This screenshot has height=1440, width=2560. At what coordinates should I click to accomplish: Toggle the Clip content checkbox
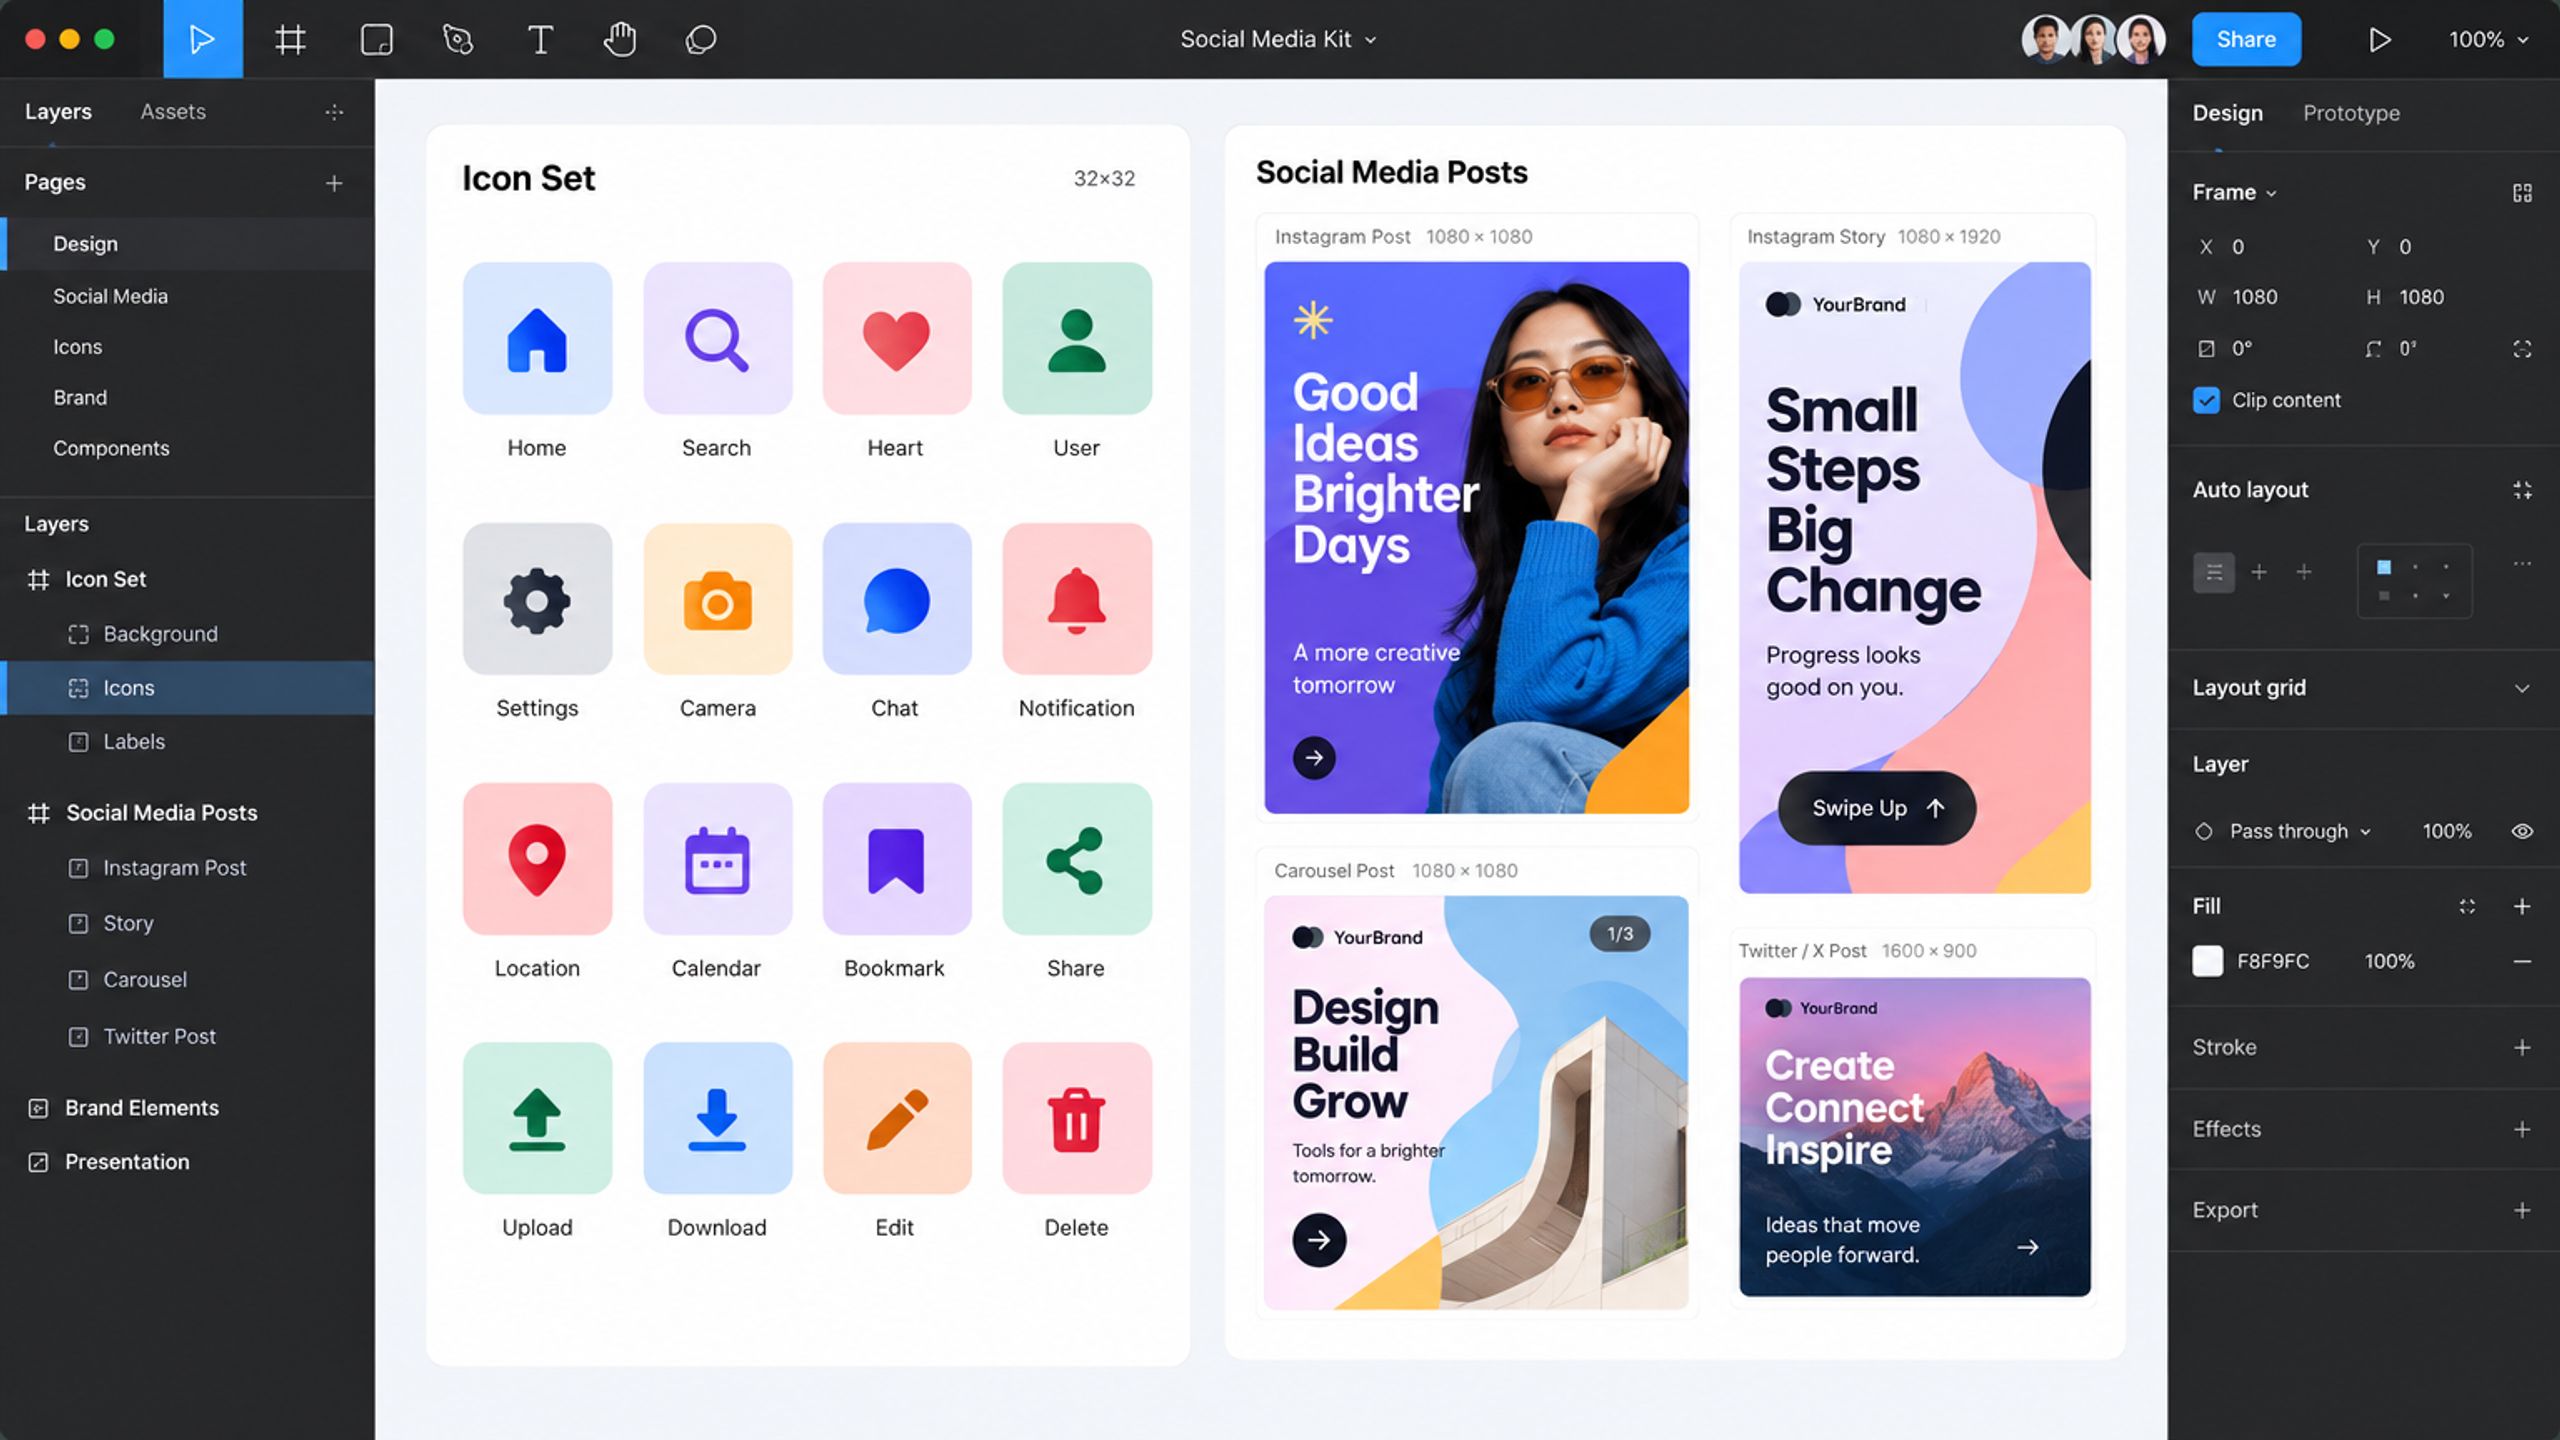(x=2206, y=400)
